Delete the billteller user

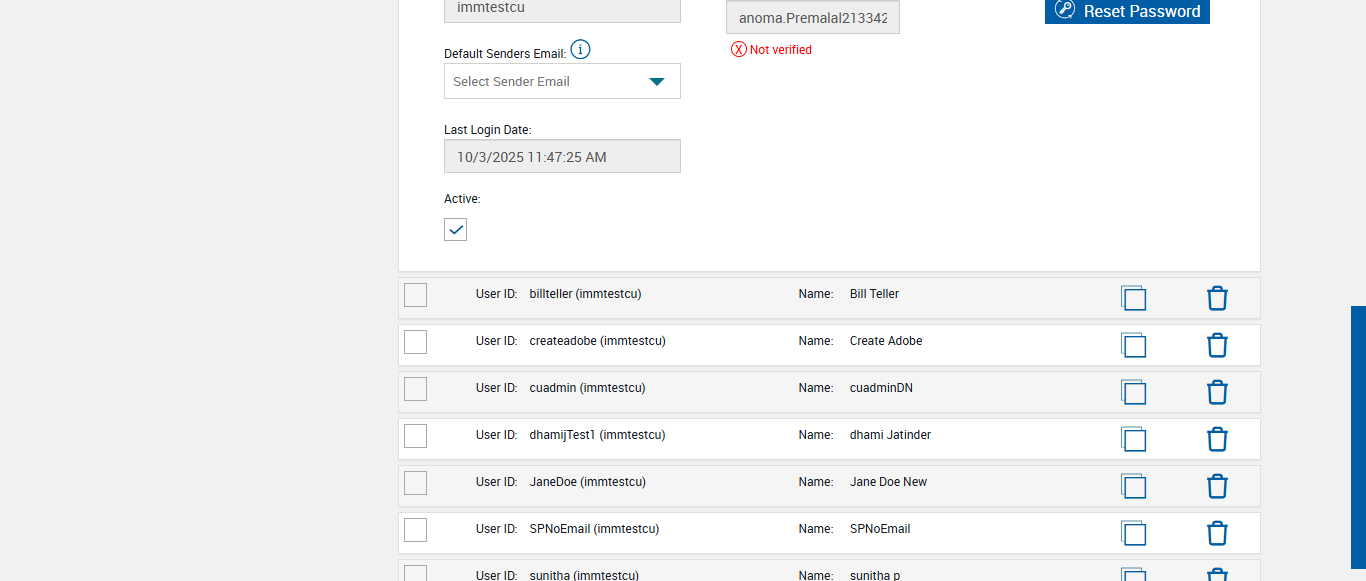coord(1217,298)
